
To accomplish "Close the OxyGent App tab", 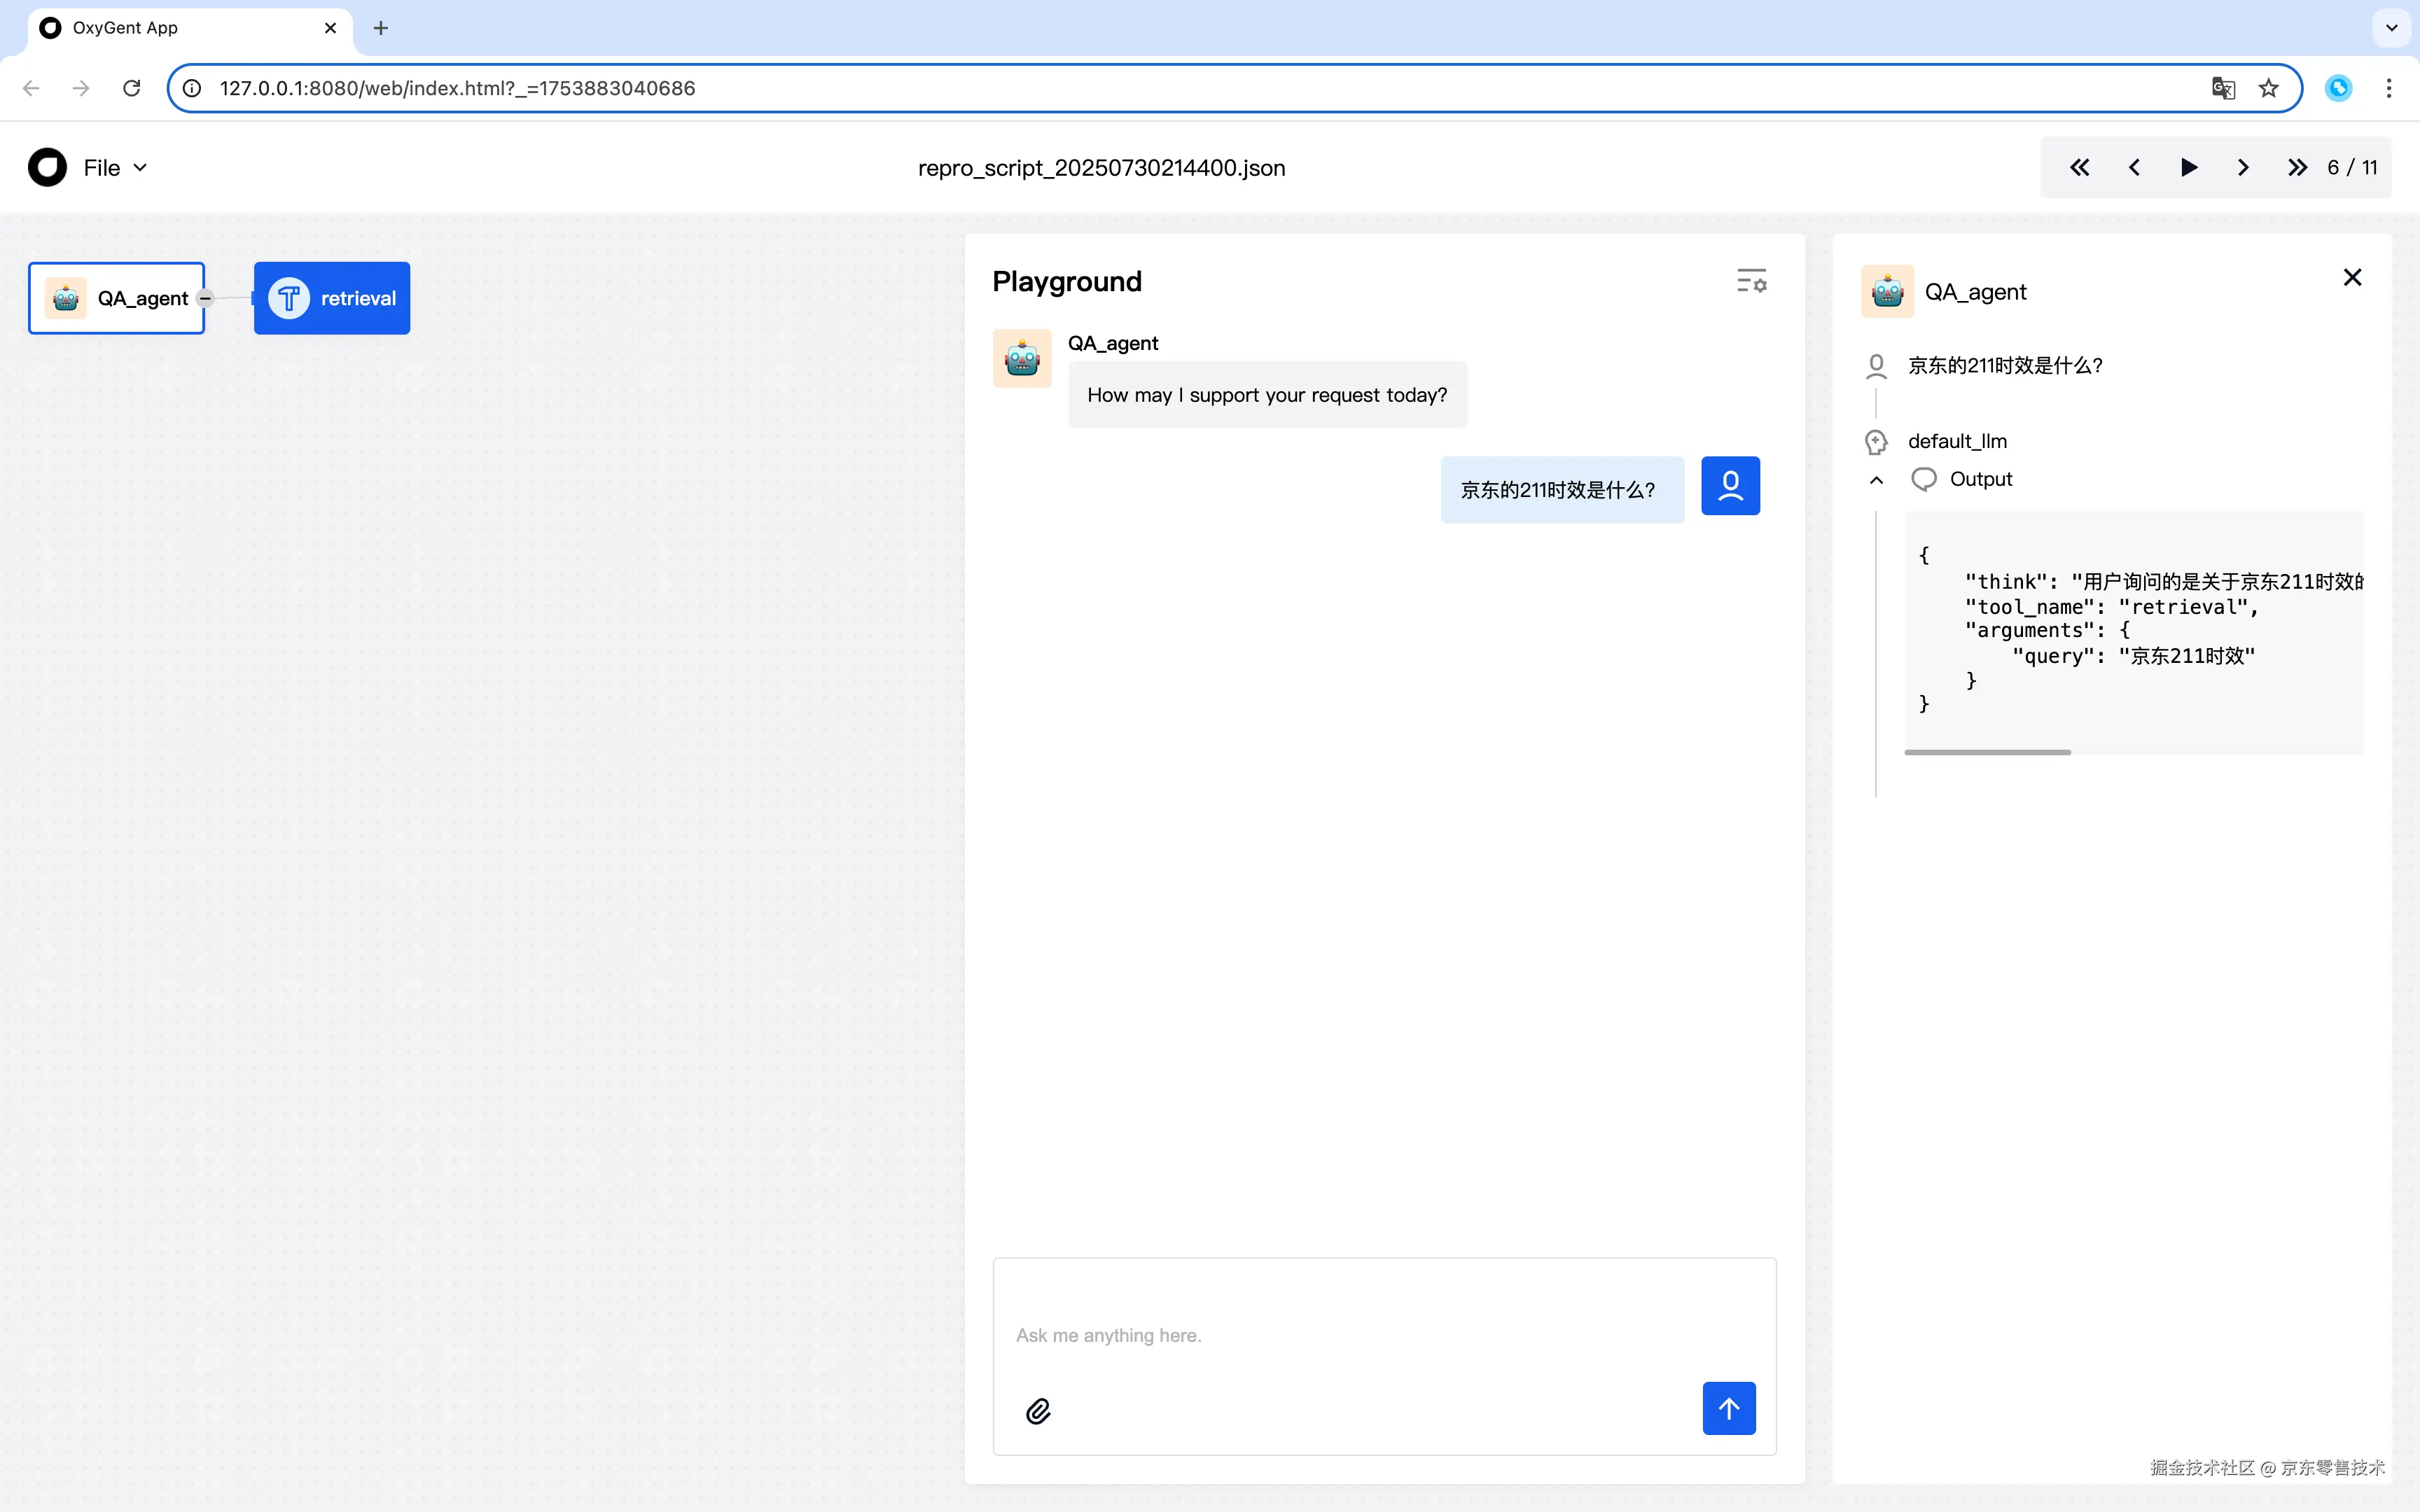I will pyautogui.click(x=330, y=28).
